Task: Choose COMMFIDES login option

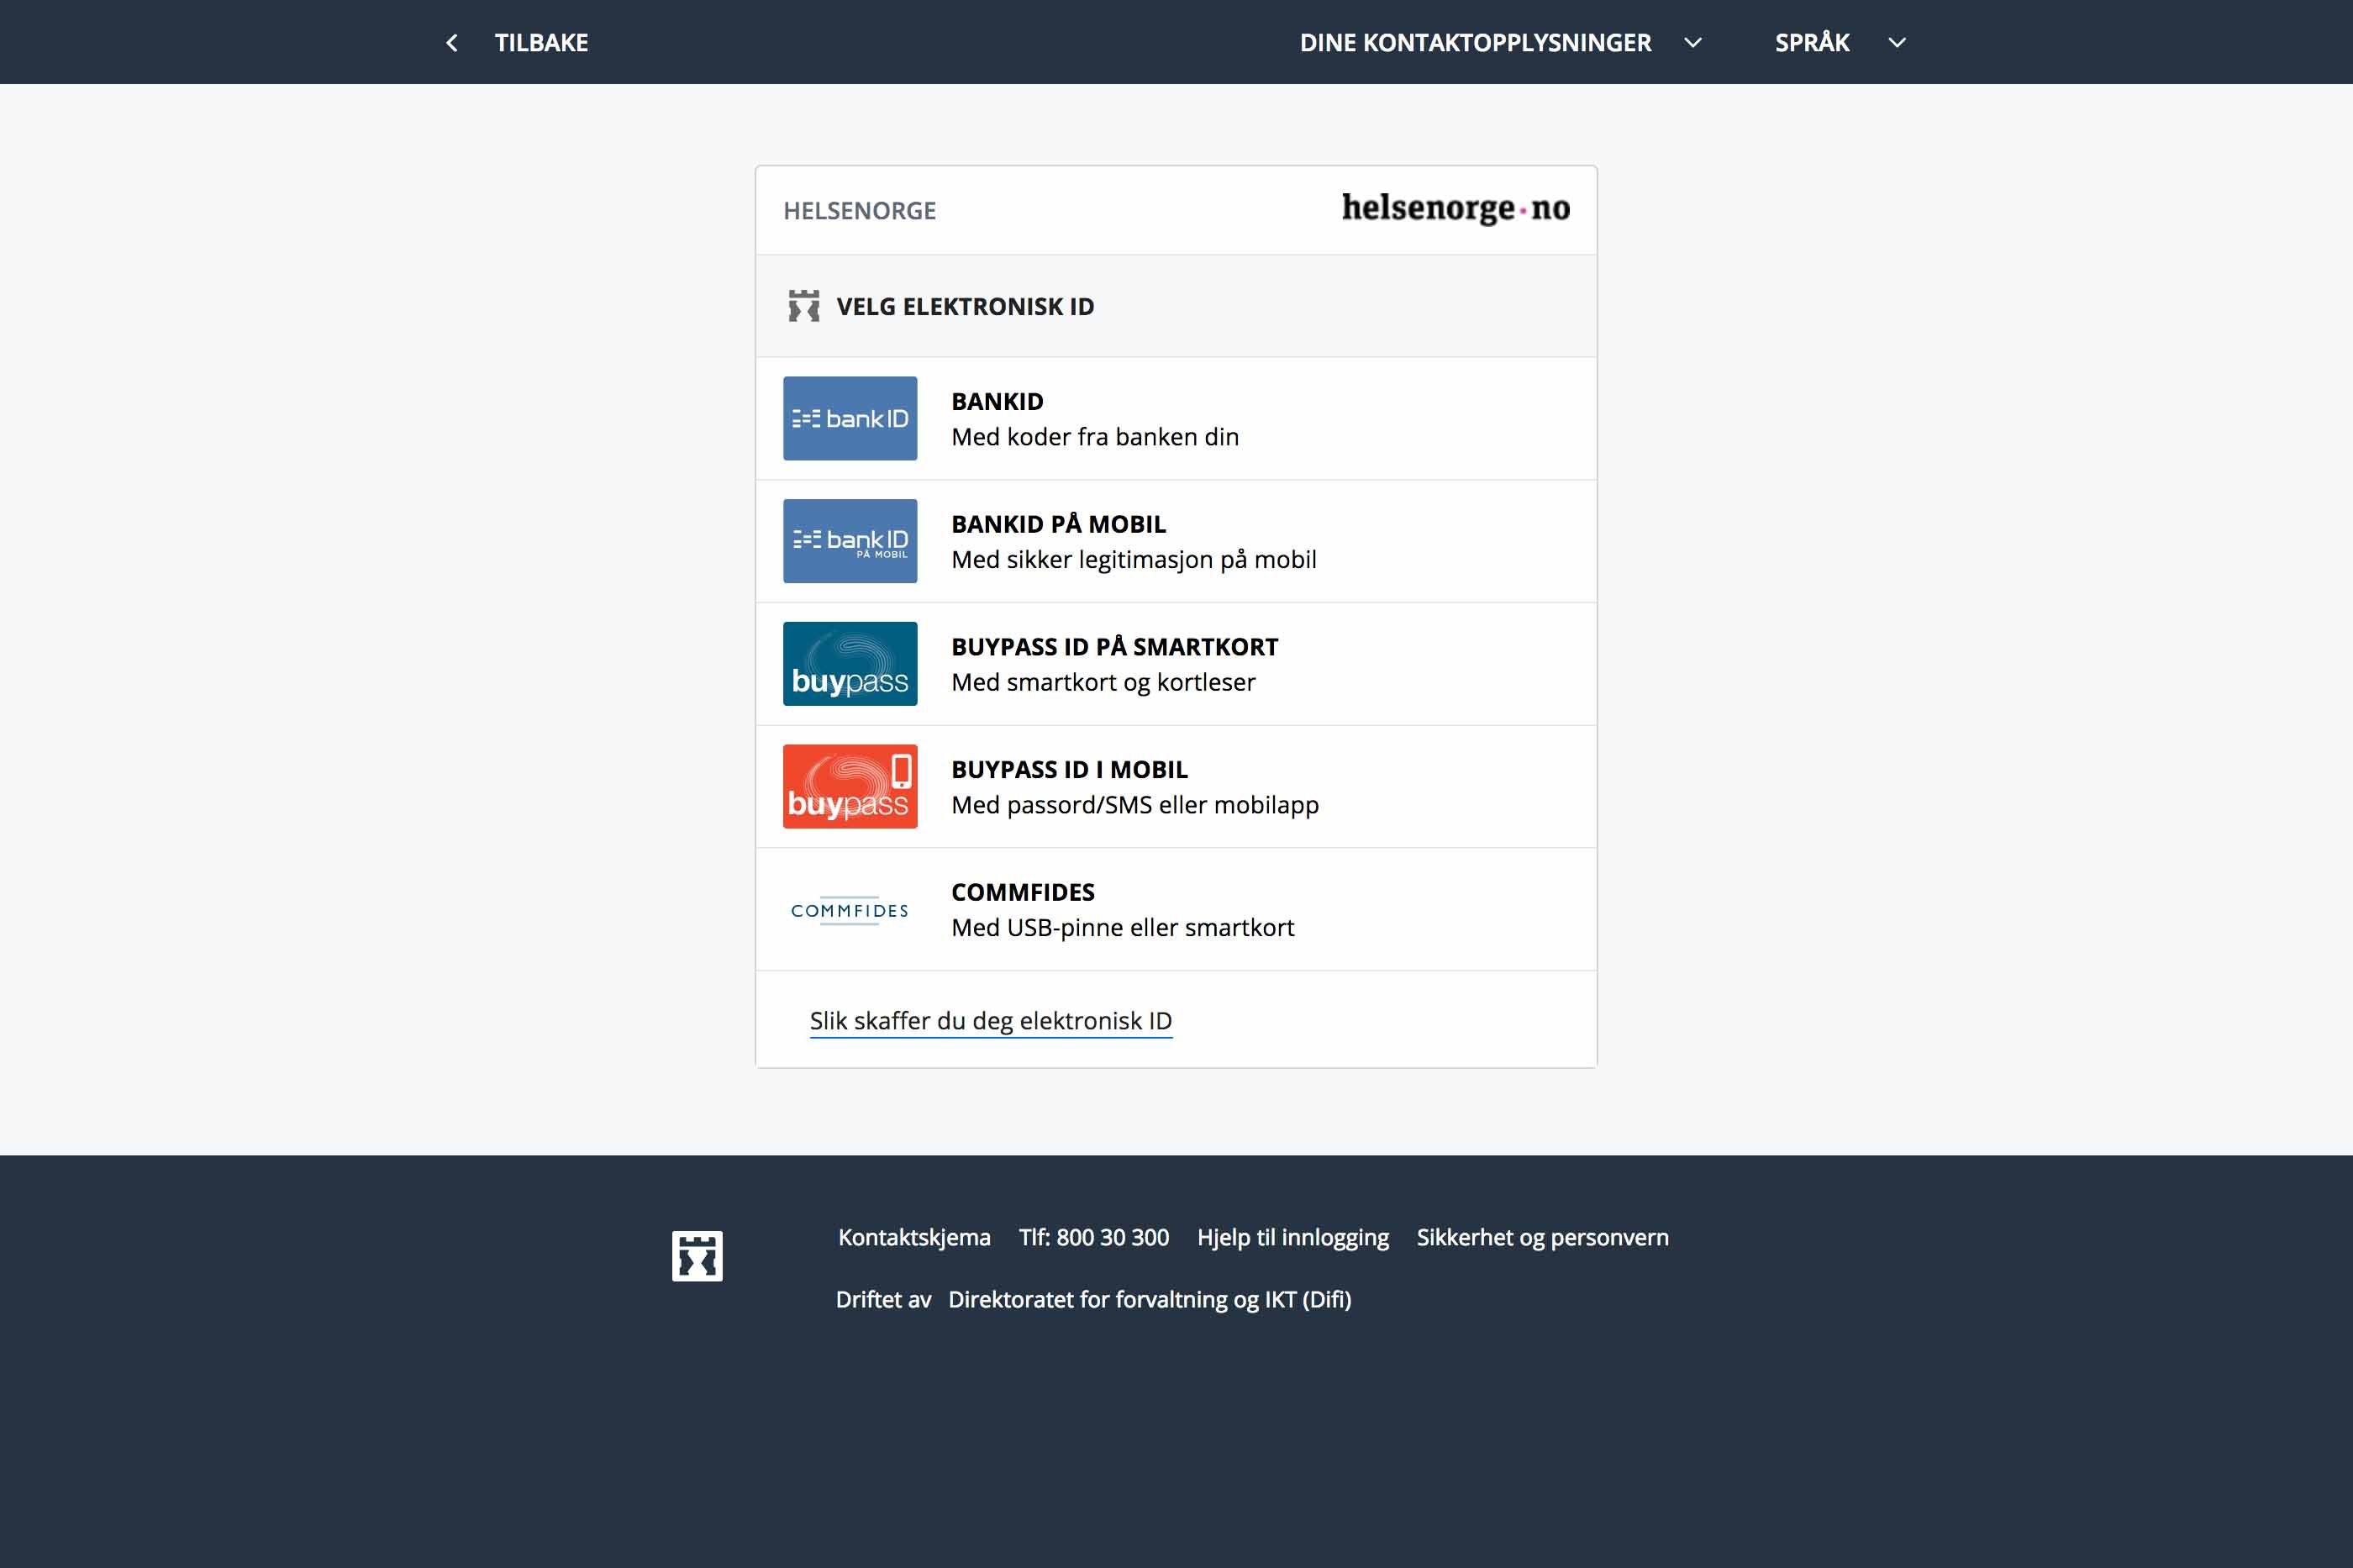Action: tap(1176, 909)
